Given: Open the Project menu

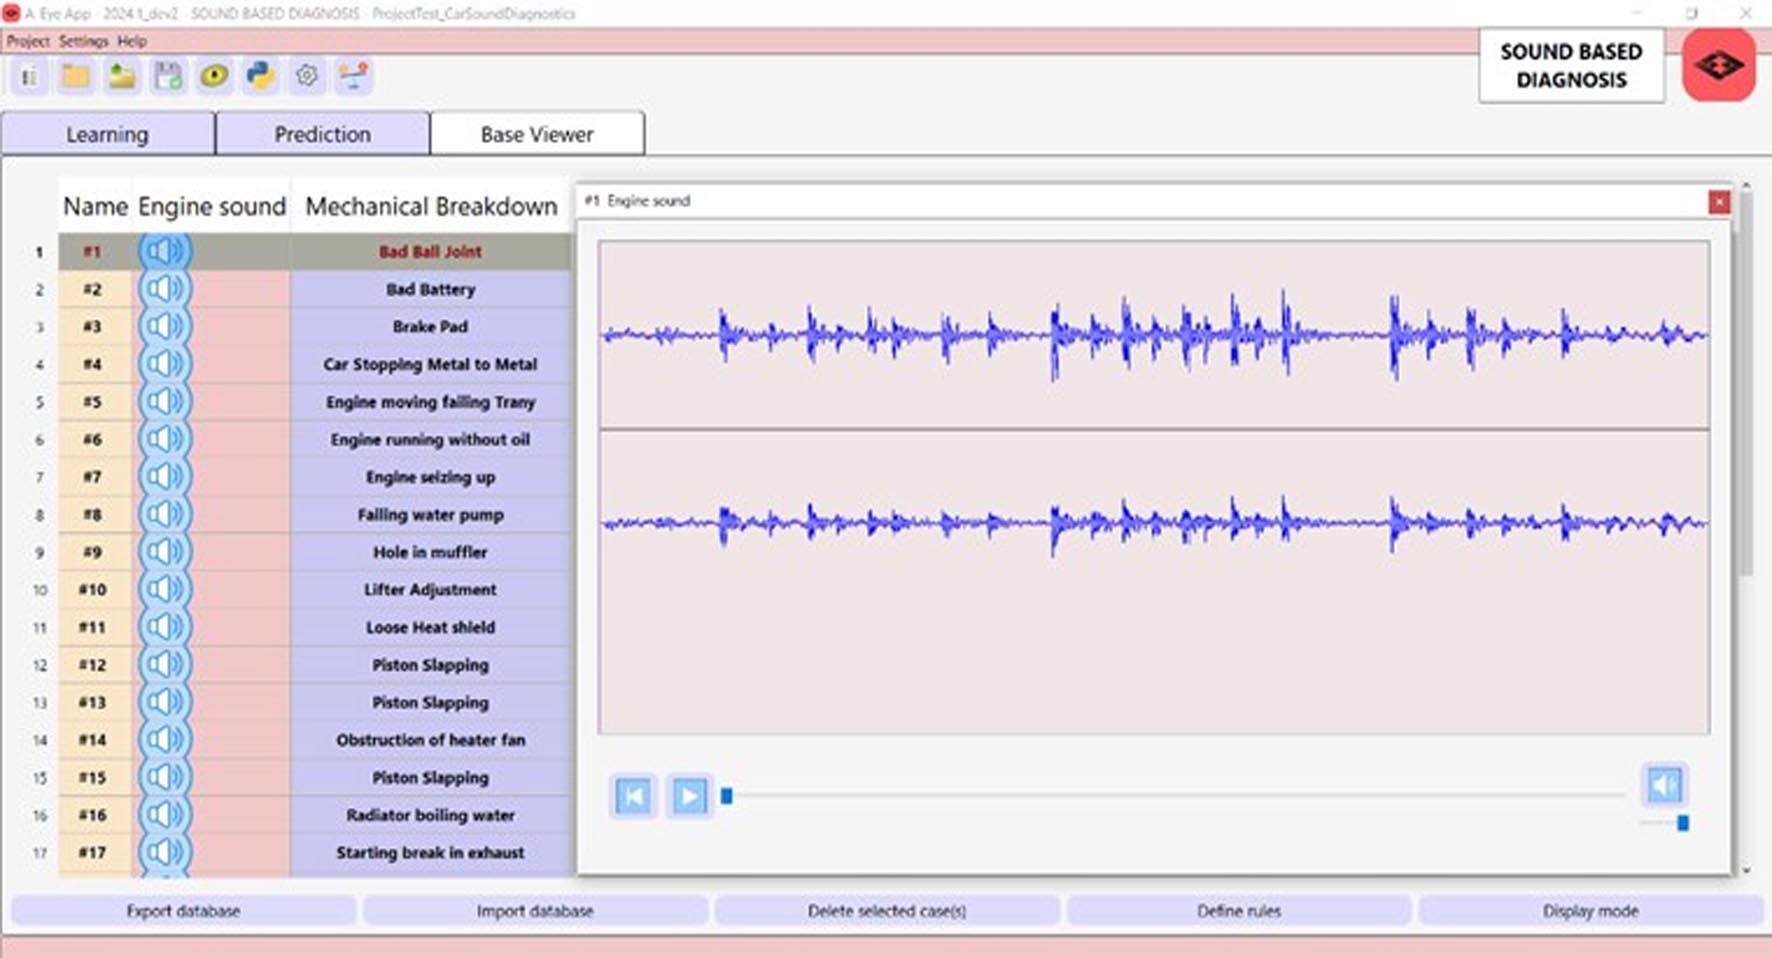Looking at the screenshot, I should pyautogui.click(x=28, y=41).
